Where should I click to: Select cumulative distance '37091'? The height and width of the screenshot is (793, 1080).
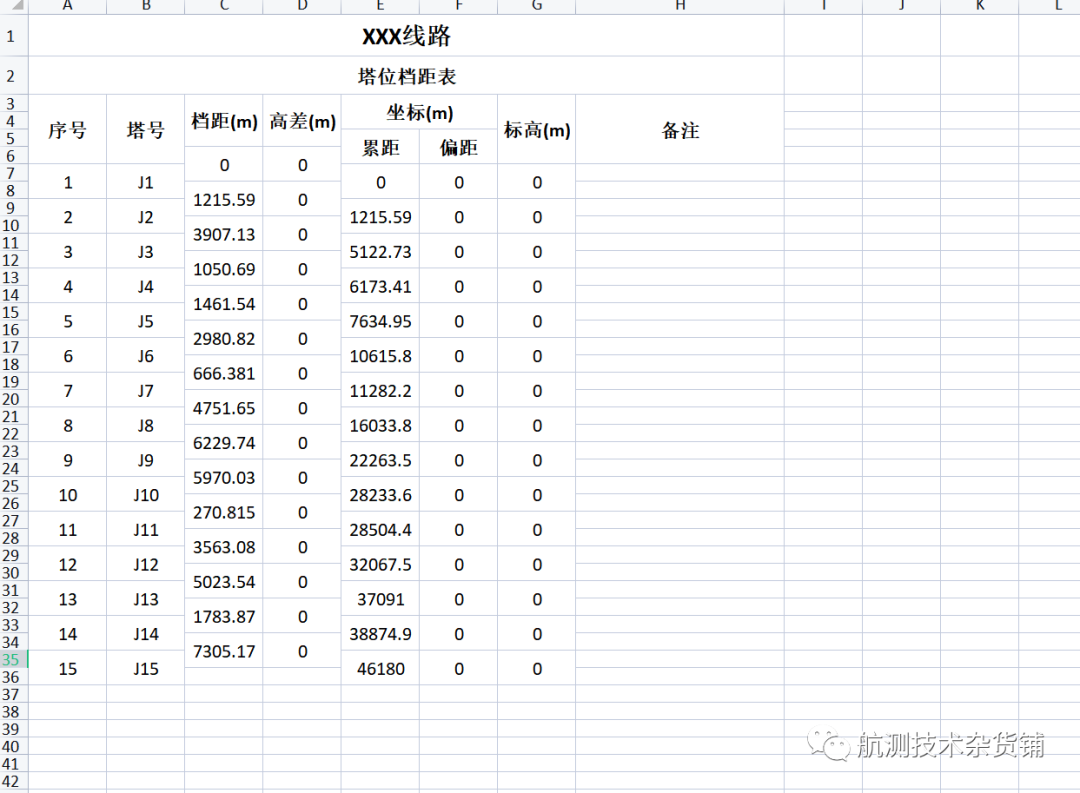pos(380,599)
